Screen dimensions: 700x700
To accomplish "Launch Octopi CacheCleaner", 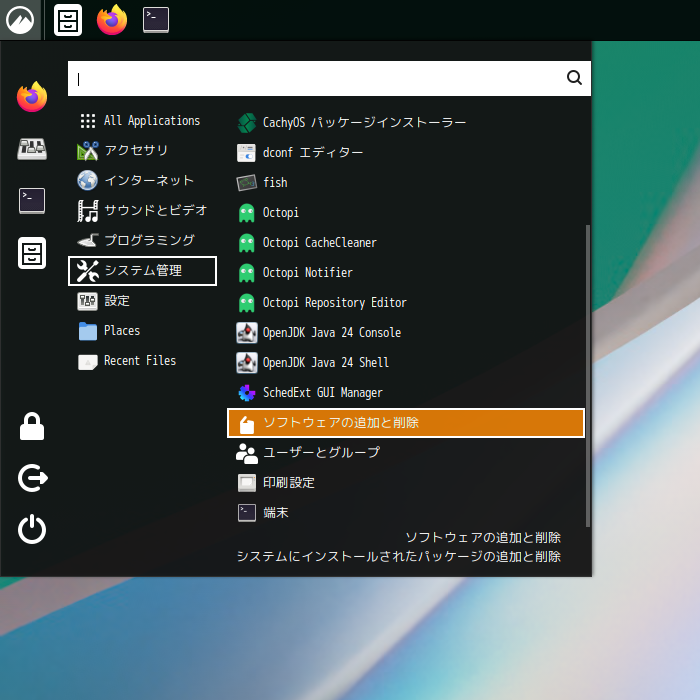I will click(x=319, y=243).
